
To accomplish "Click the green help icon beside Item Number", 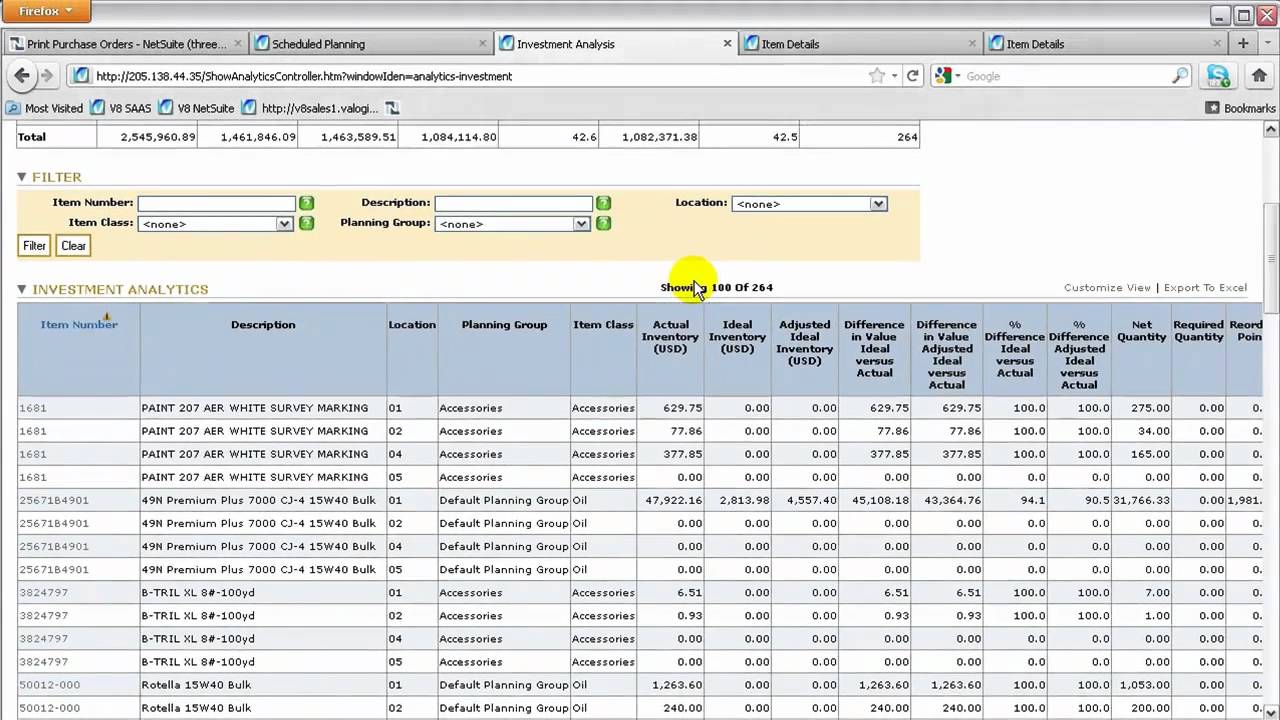I will 307,203.
